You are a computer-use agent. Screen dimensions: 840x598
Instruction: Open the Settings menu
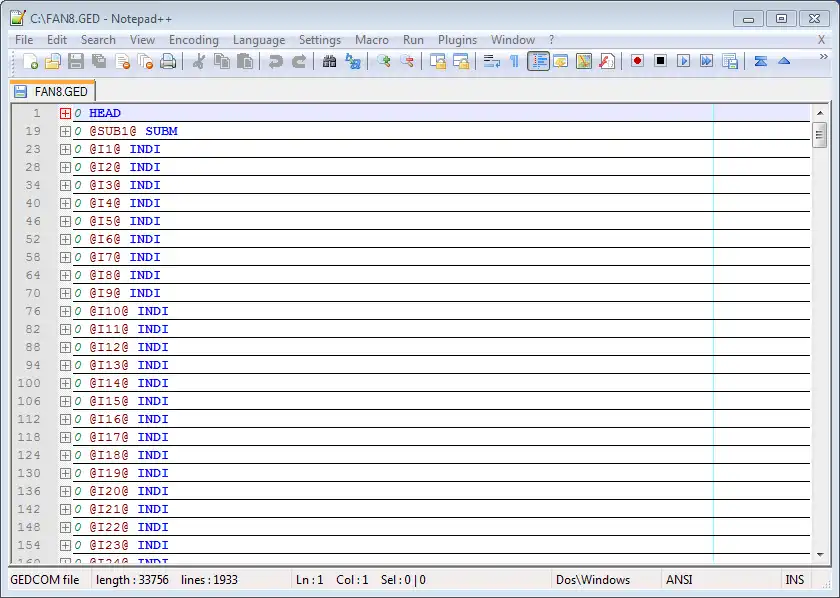click(319, 40)
